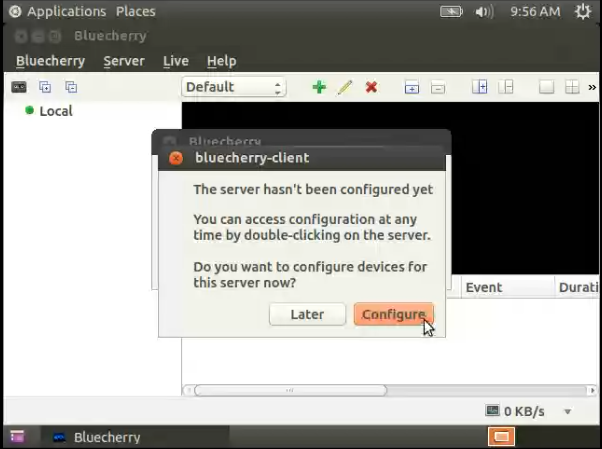Image resolution: width=602 pixels, height=449 pixels.
Task: Click the horizontal scrollbar in event list
Action: pos(291,391)
